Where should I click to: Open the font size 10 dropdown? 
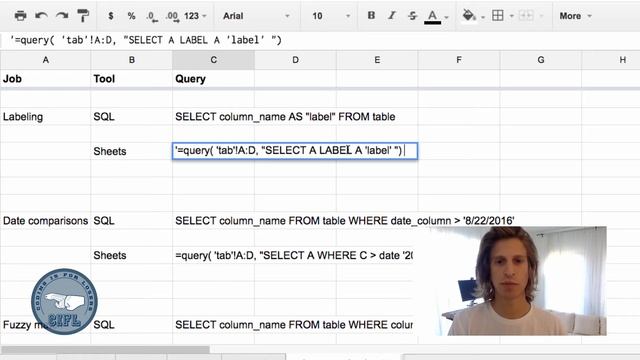tap(331, 16)
